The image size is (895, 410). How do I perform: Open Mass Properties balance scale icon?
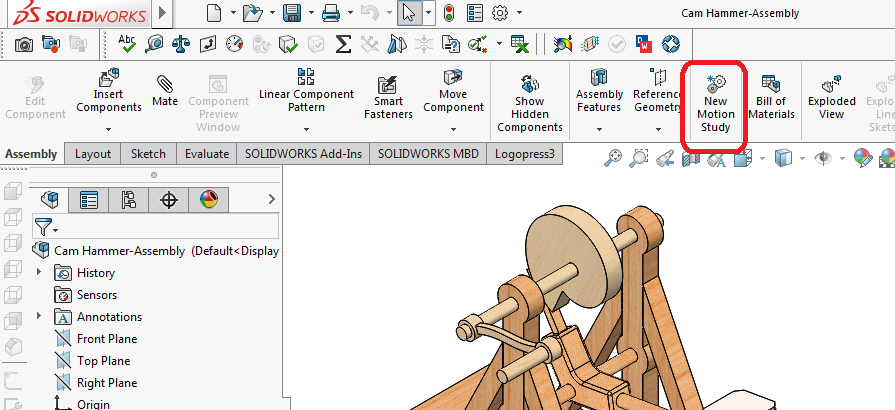(x=181, y=44)
